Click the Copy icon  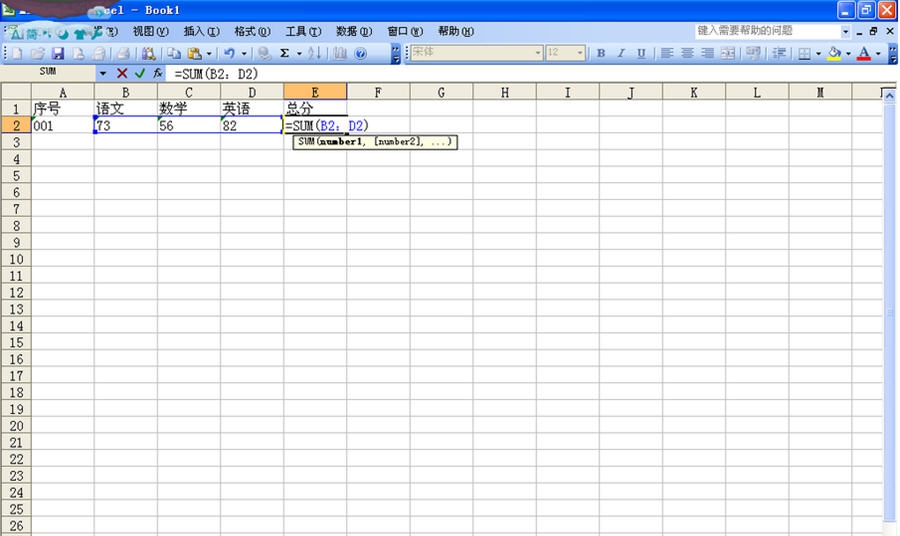pyautogui.click(x=173, y=53)
